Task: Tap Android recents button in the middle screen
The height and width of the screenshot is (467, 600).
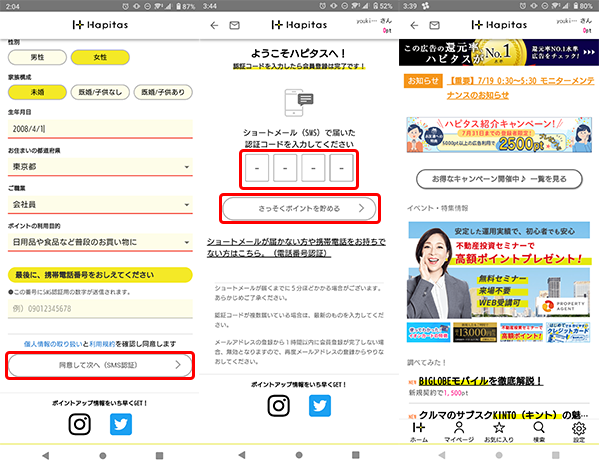Action: point(356,455)
